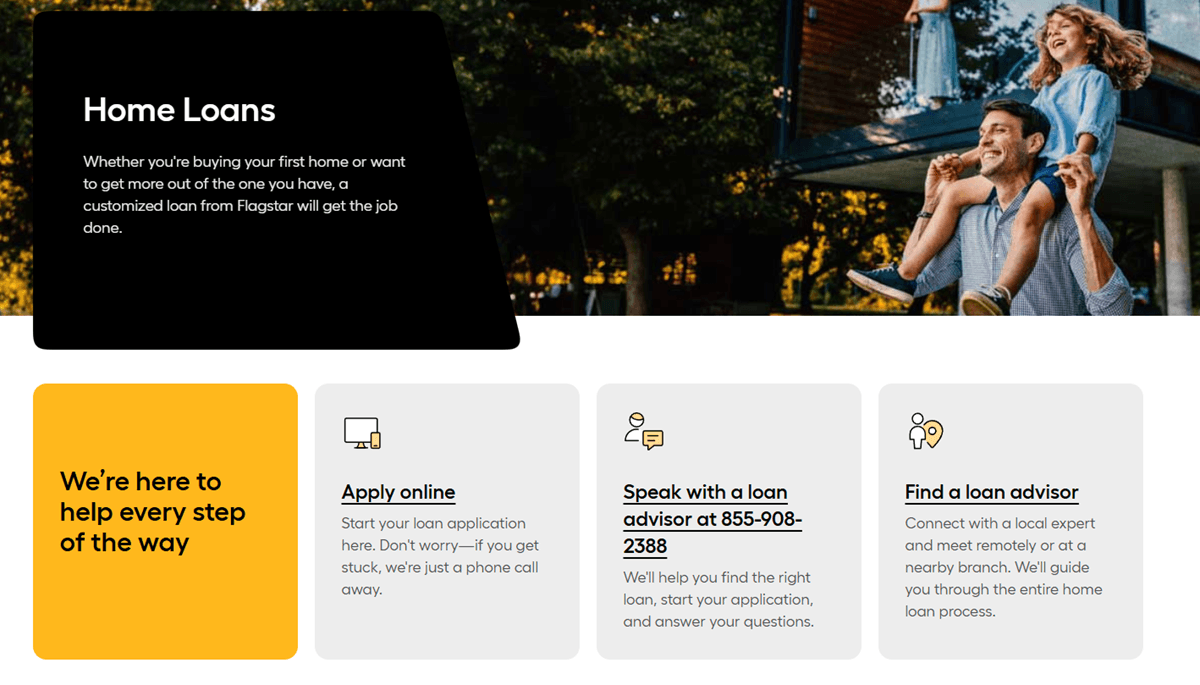
Task: Click the customized loan from Flagstar paragraph
Action: 244,194
